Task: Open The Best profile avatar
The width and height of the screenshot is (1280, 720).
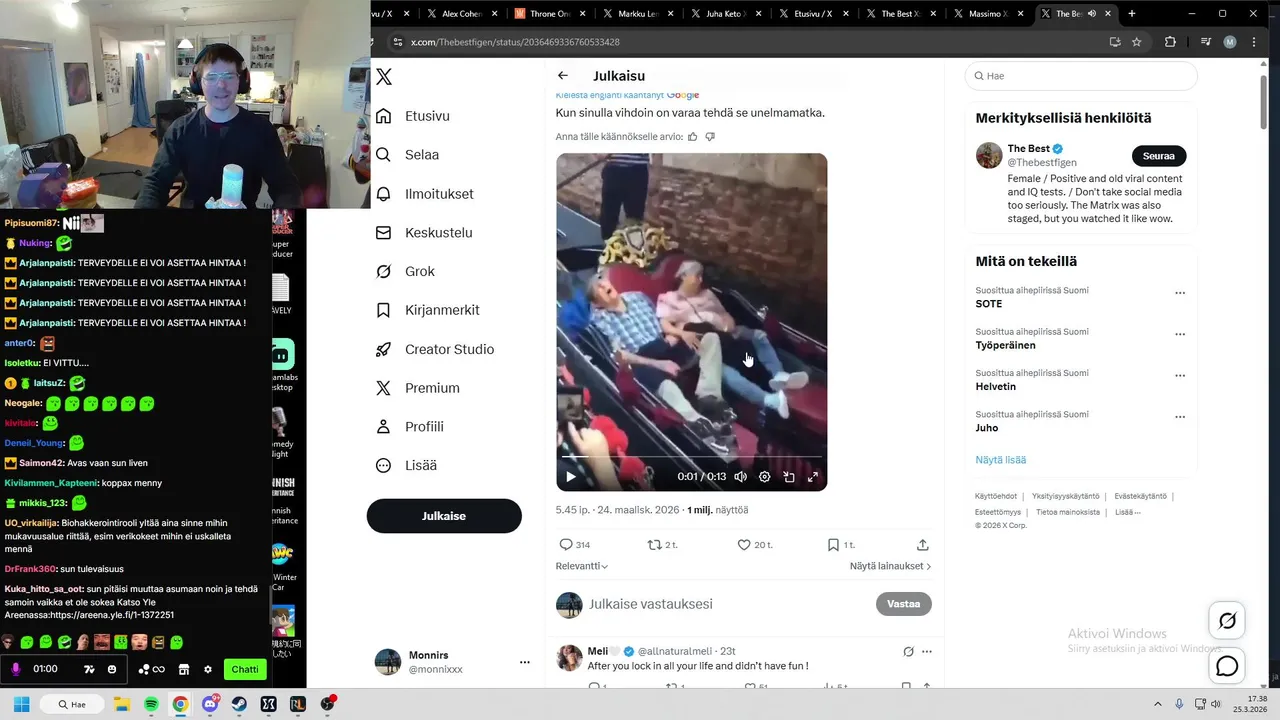Action: click(989, 155)
